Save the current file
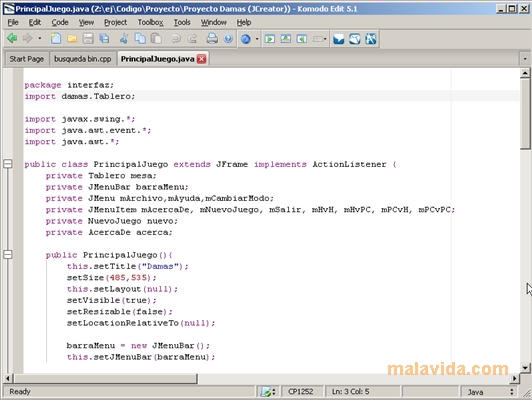Image resolution: width=532 pixels, height=400 pixels. point(88,38)
